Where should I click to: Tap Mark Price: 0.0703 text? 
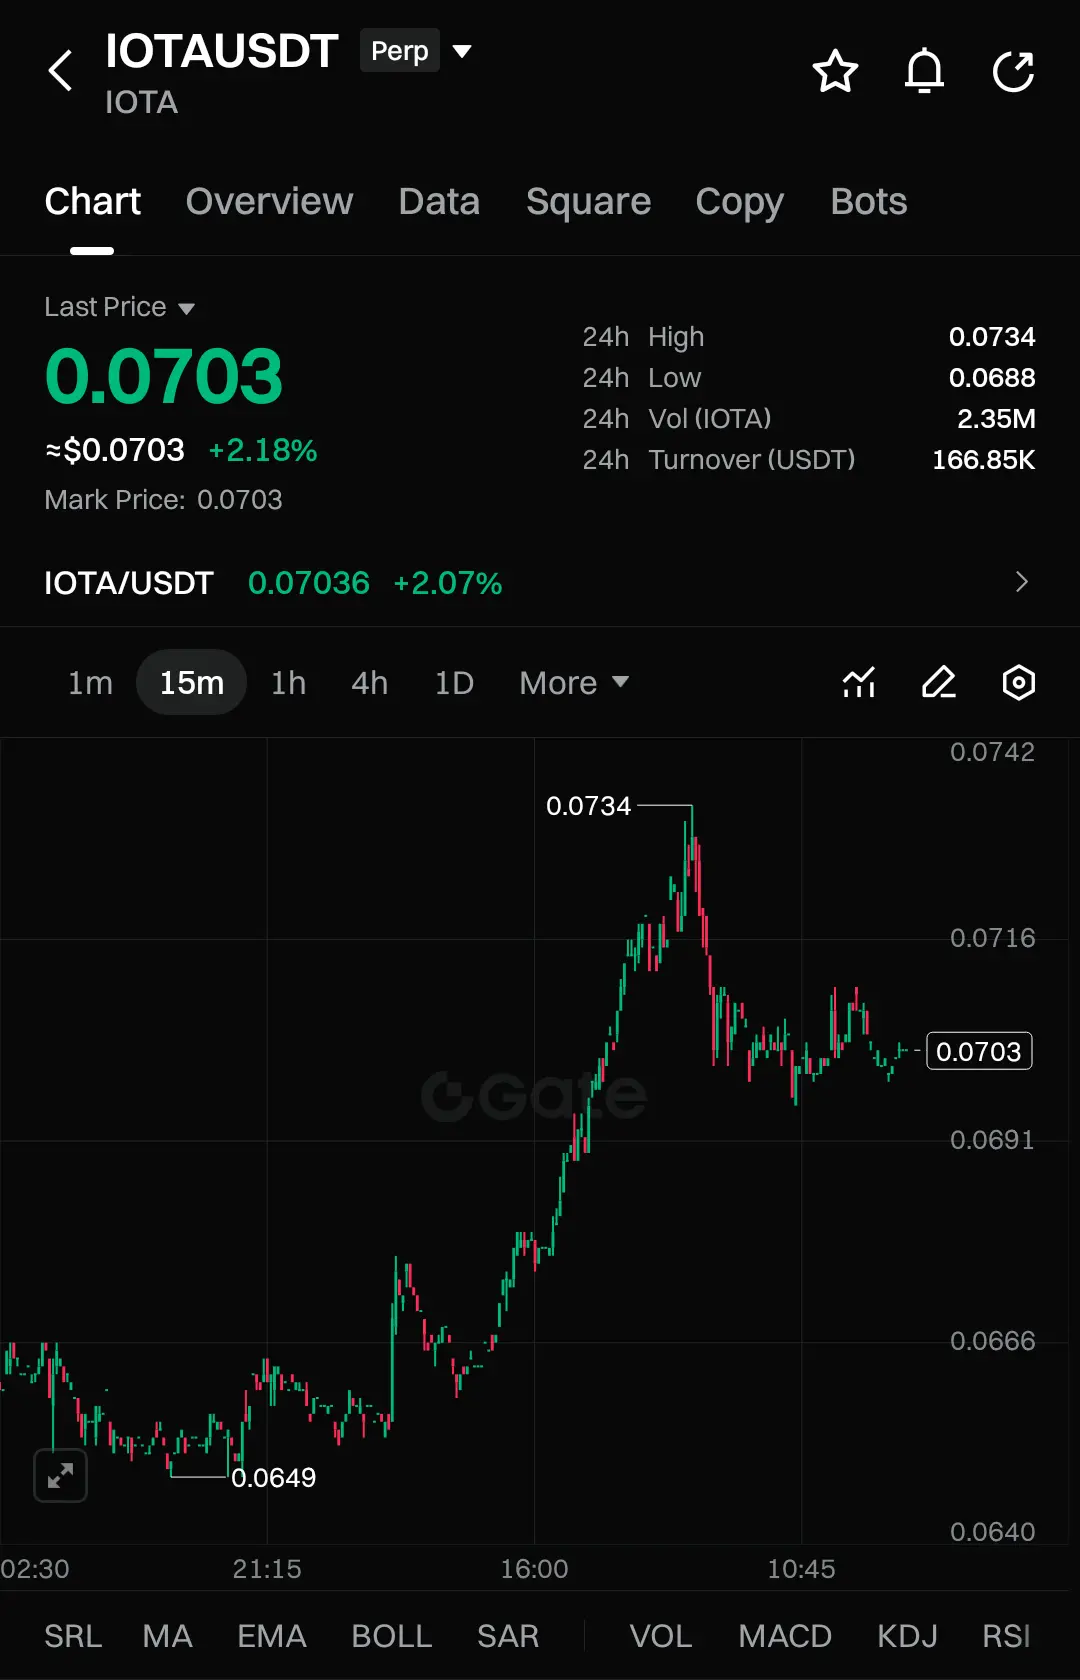(163, 500)
